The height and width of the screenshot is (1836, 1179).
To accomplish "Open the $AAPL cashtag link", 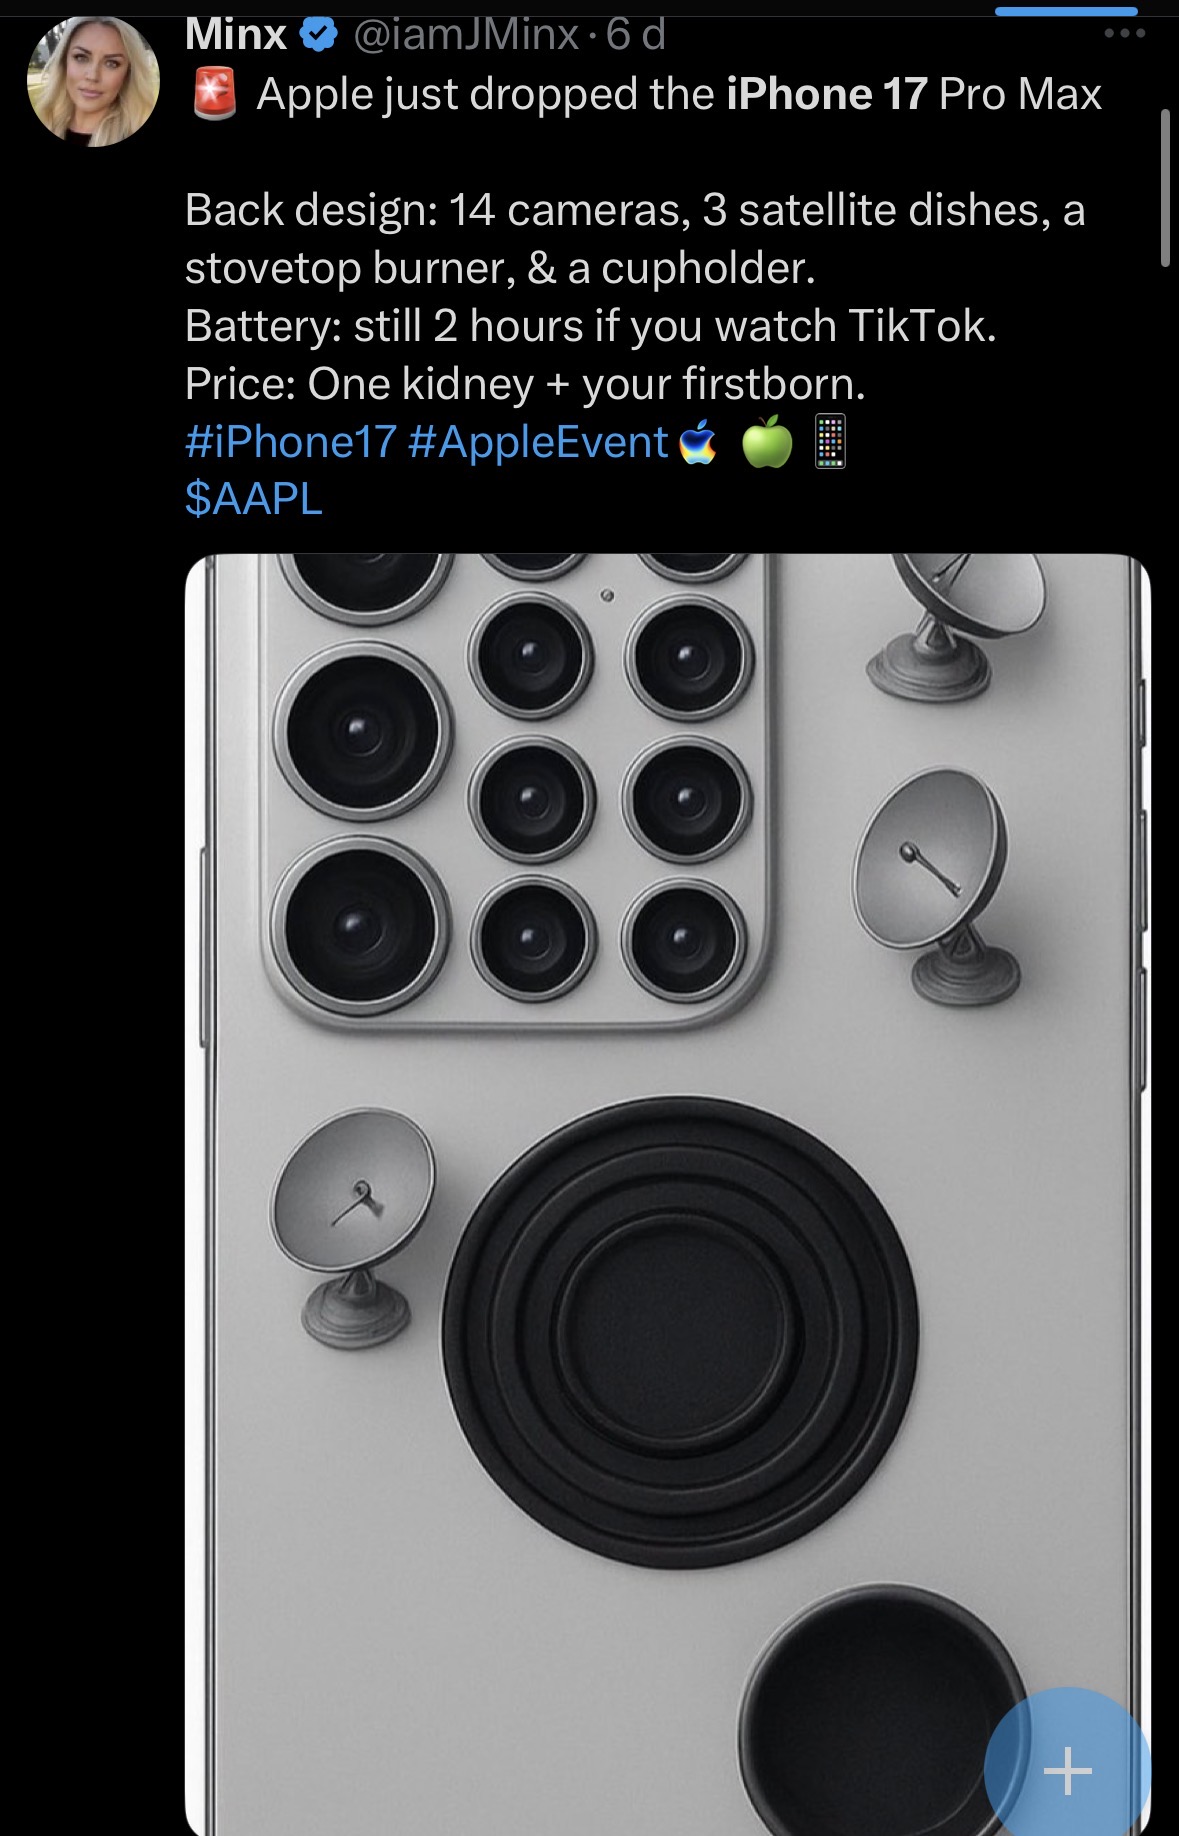I will pos(254,498).
